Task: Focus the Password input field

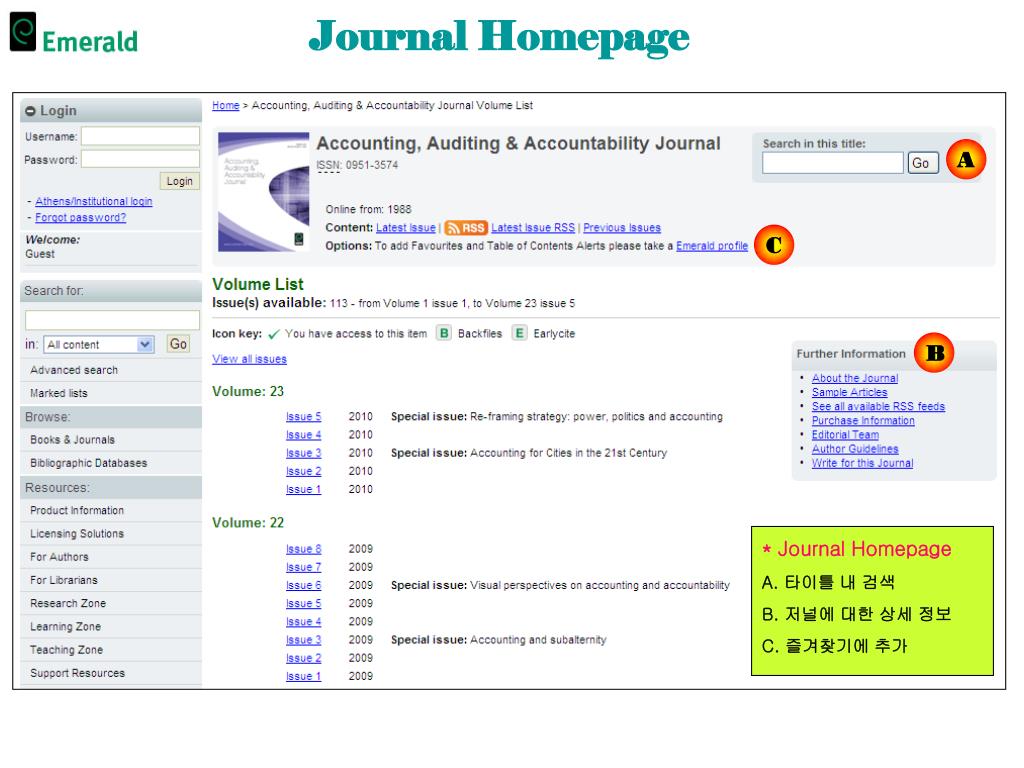Action: 140,159
